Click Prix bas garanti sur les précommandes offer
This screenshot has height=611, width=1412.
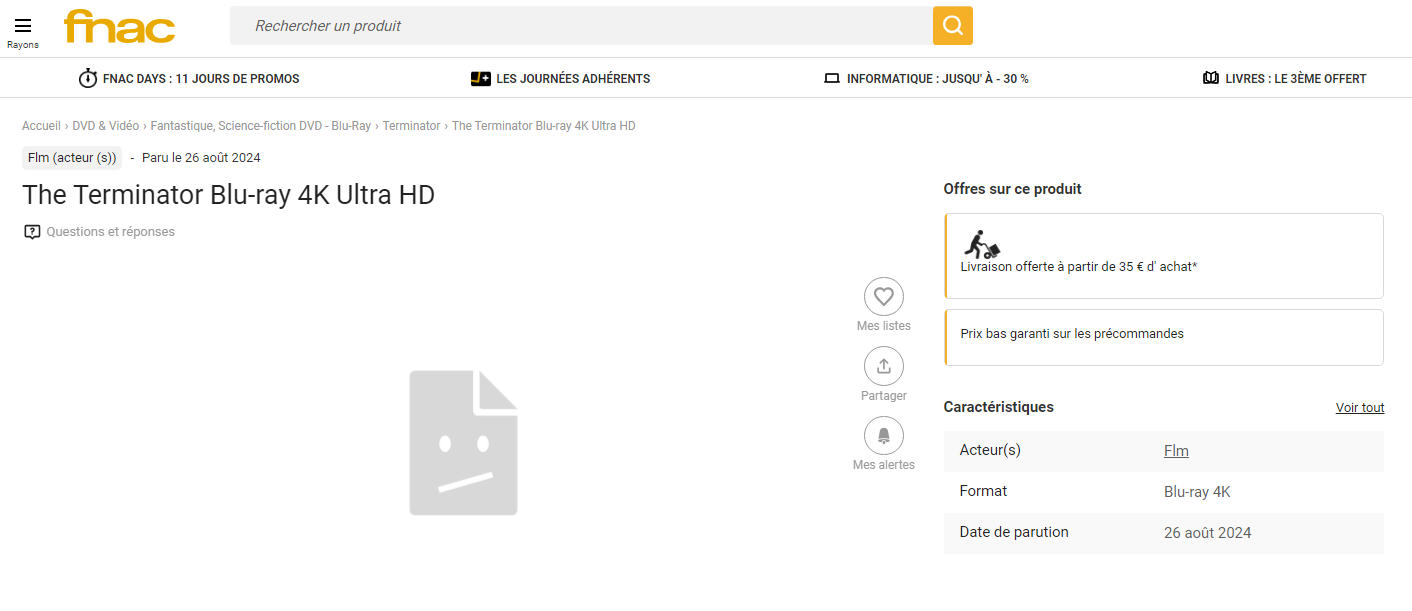coord(1164,337)
